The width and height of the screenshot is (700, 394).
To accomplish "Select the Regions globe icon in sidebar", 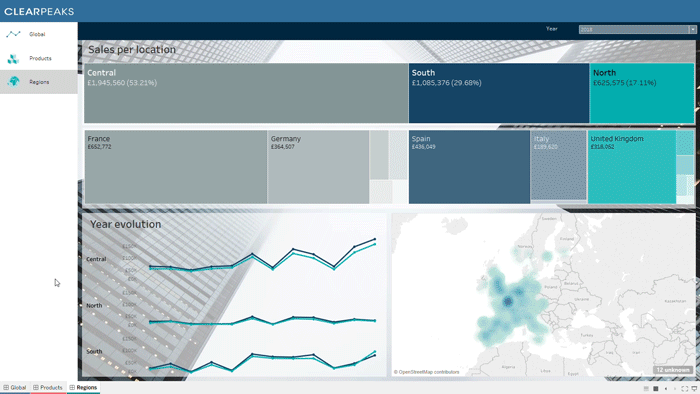I will [13, 82].
